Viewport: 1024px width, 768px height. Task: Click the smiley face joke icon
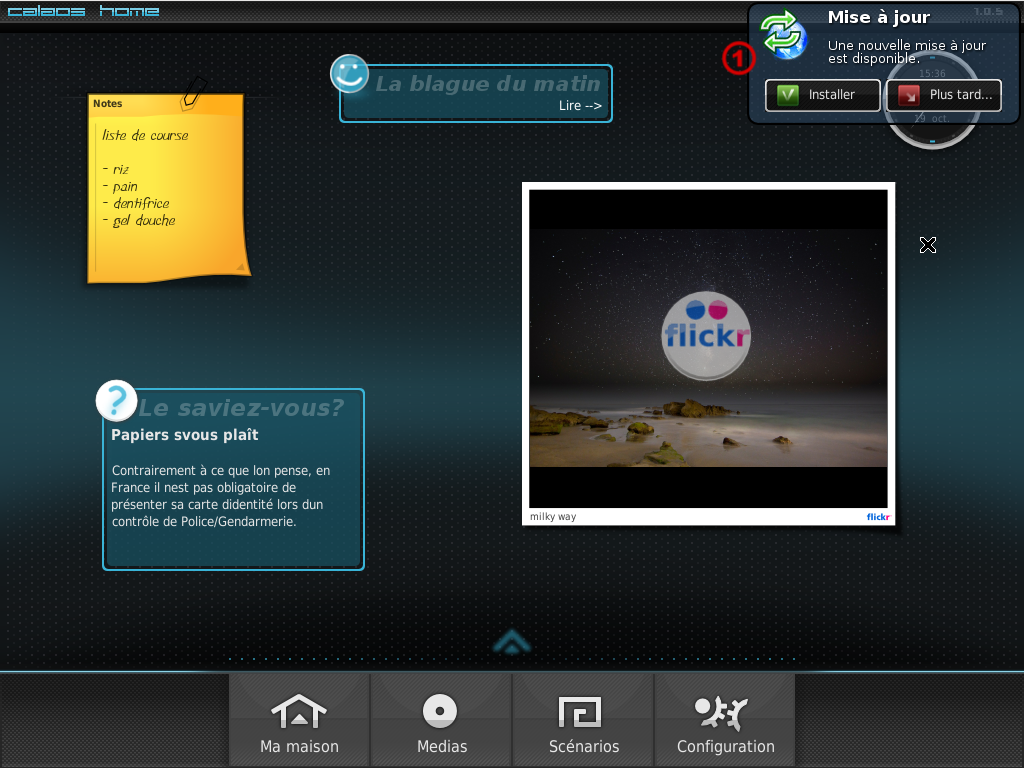349,73
